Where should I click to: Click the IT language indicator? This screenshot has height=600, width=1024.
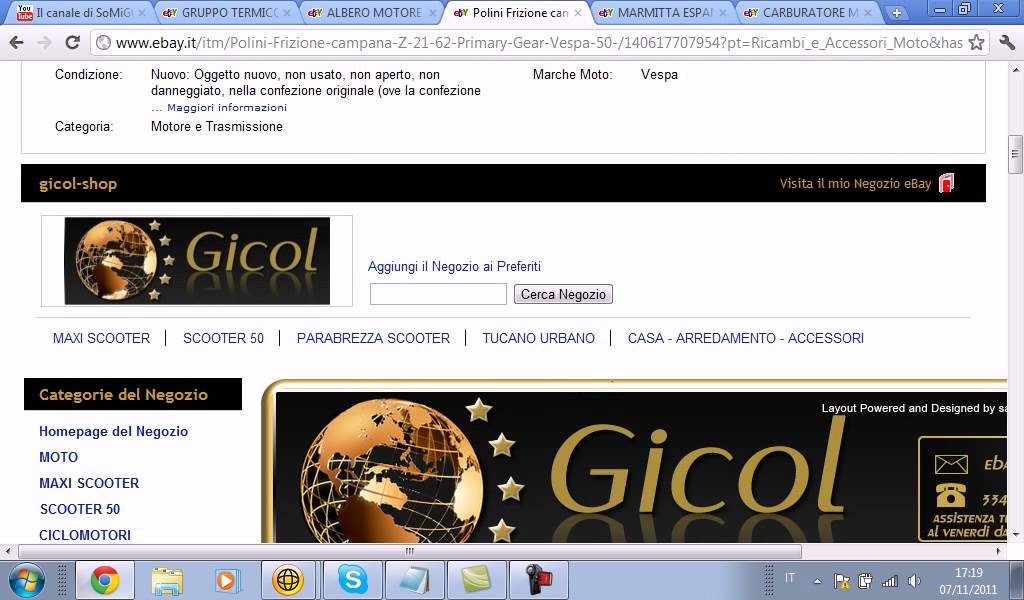790,578
